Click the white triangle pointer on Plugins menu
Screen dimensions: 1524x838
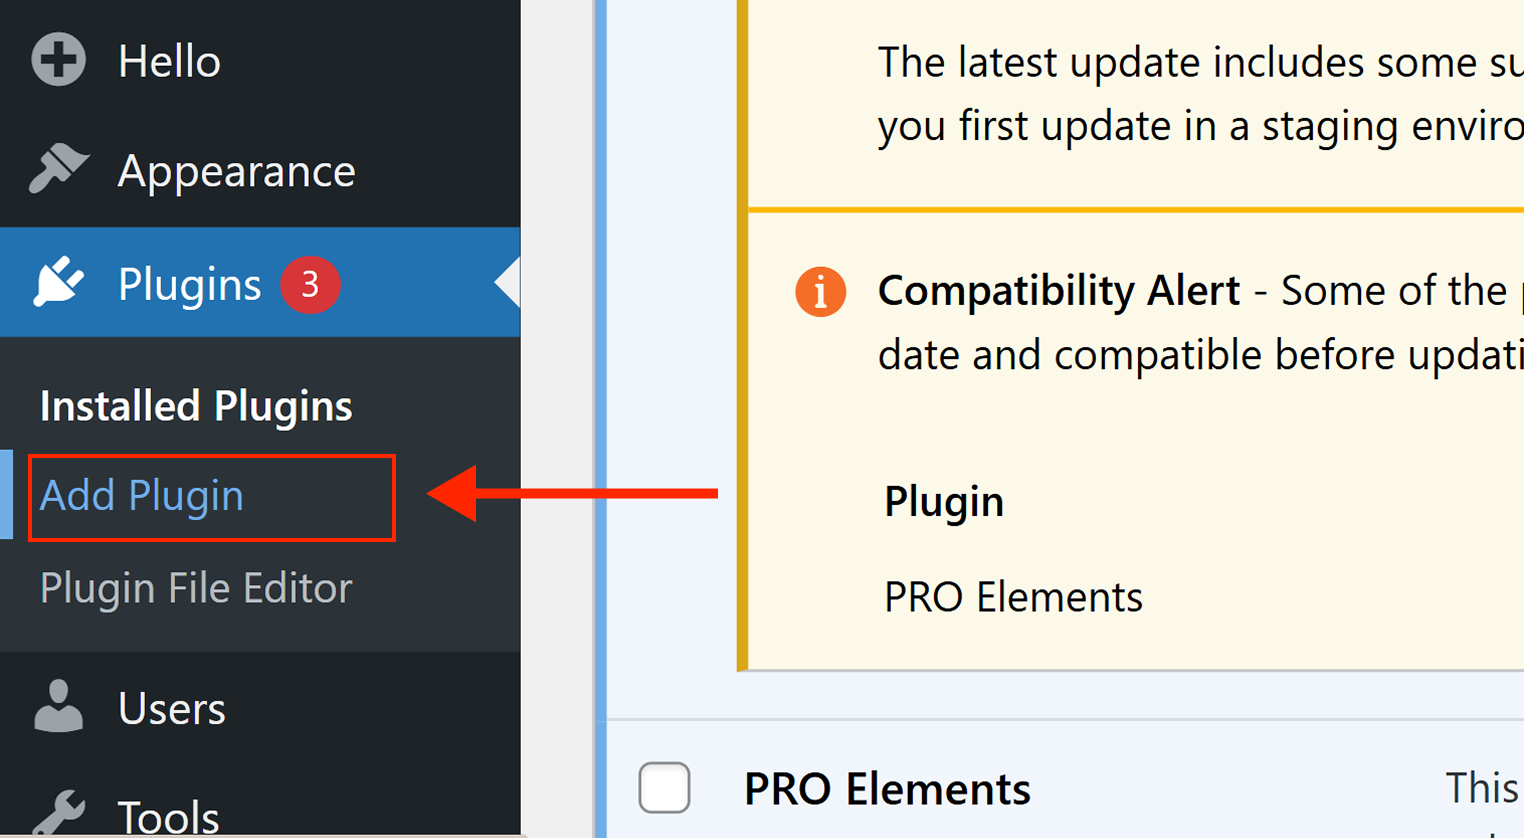507,282
